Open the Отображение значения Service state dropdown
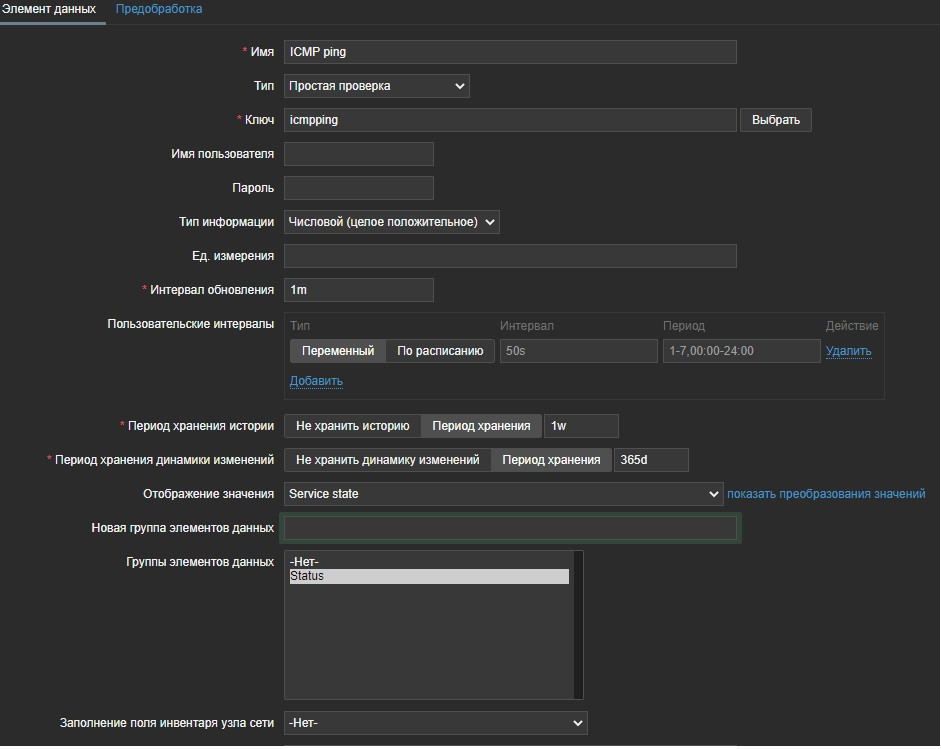This screenshot has height=749, width=941. (503, 494)
